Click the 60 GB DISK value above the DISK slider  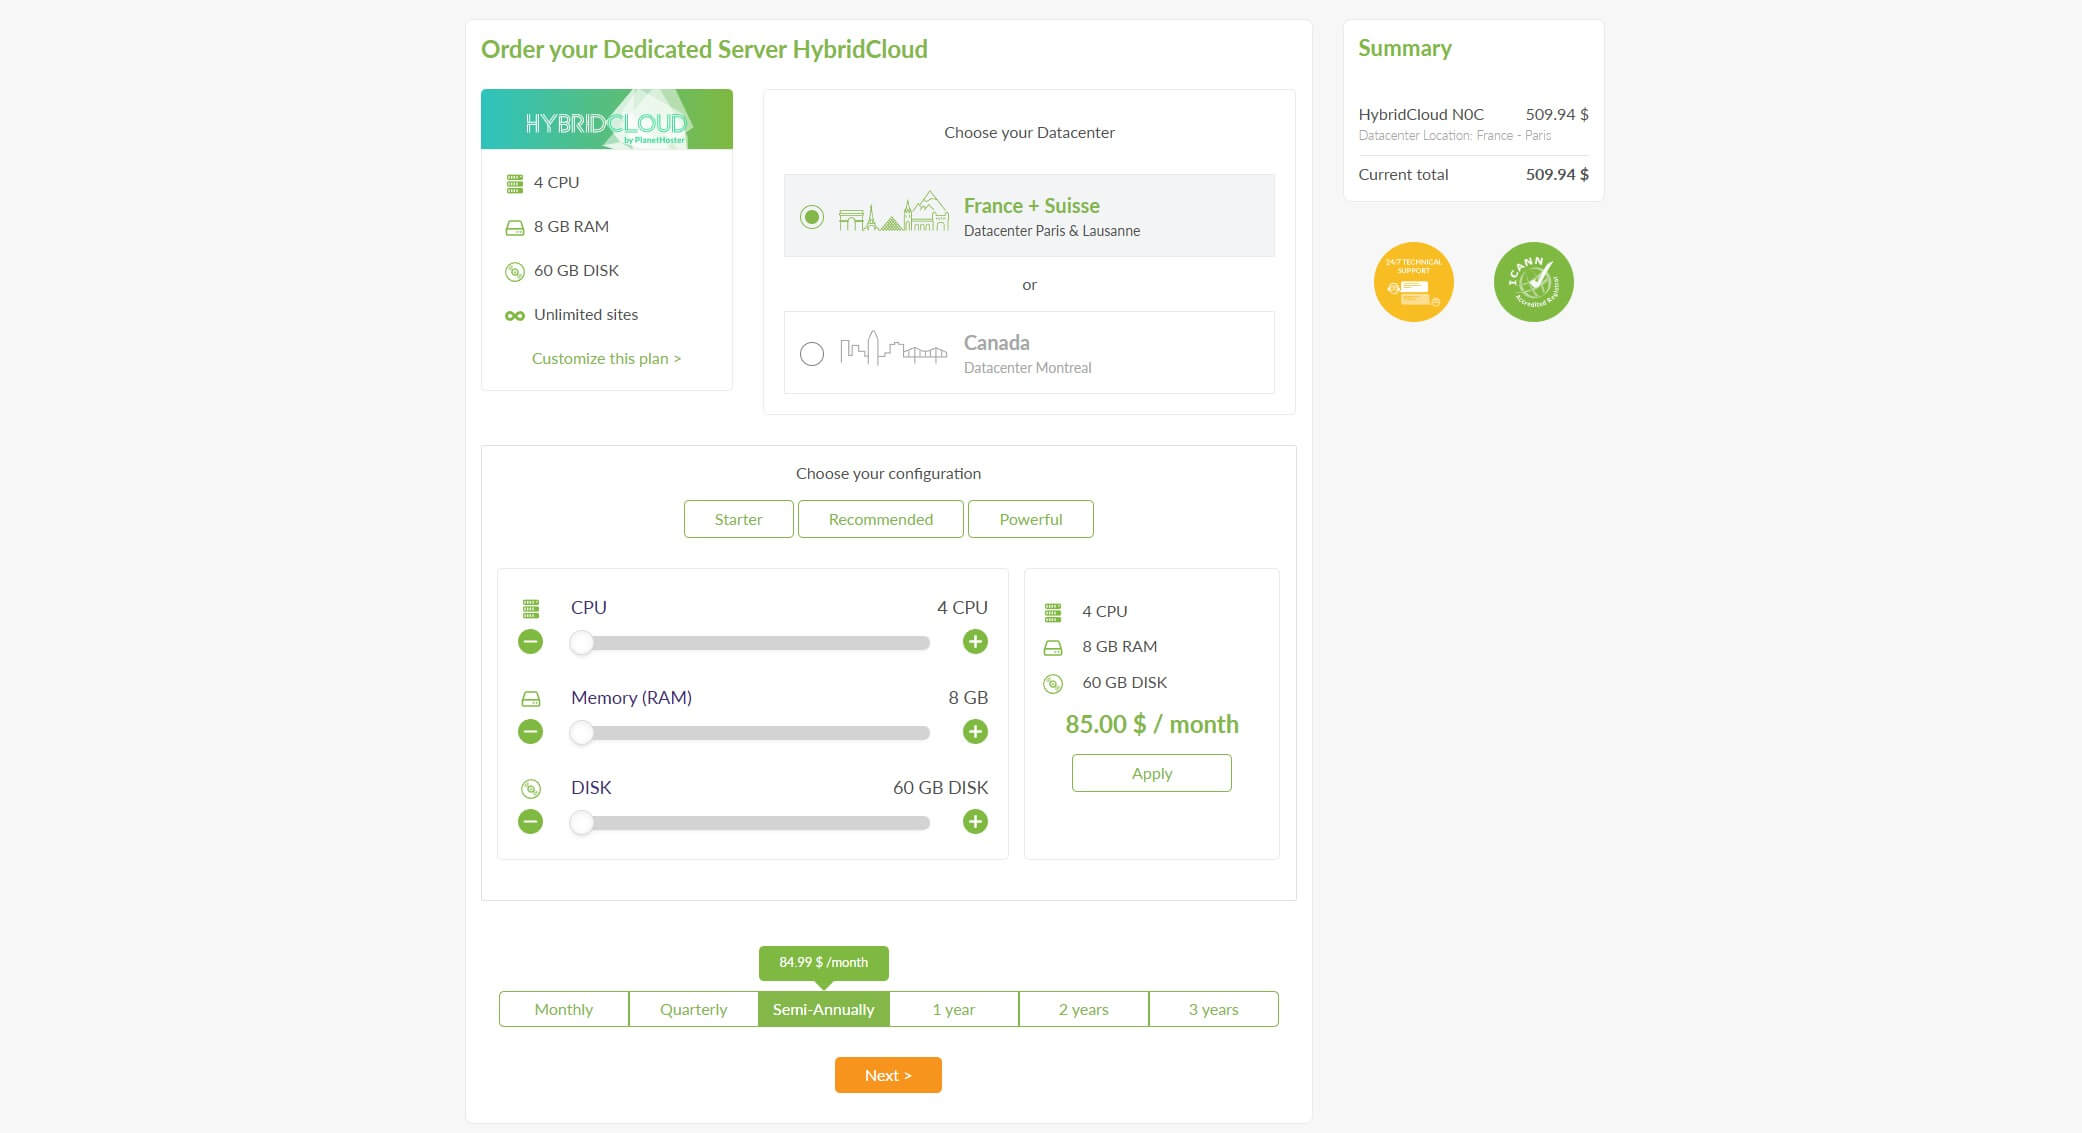tap(940, 787)
